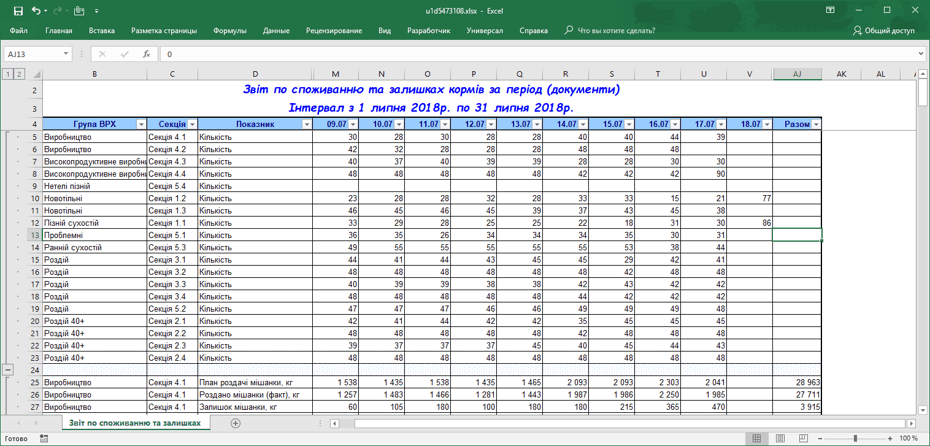Open the Файл menu

[x=18, y=31]
